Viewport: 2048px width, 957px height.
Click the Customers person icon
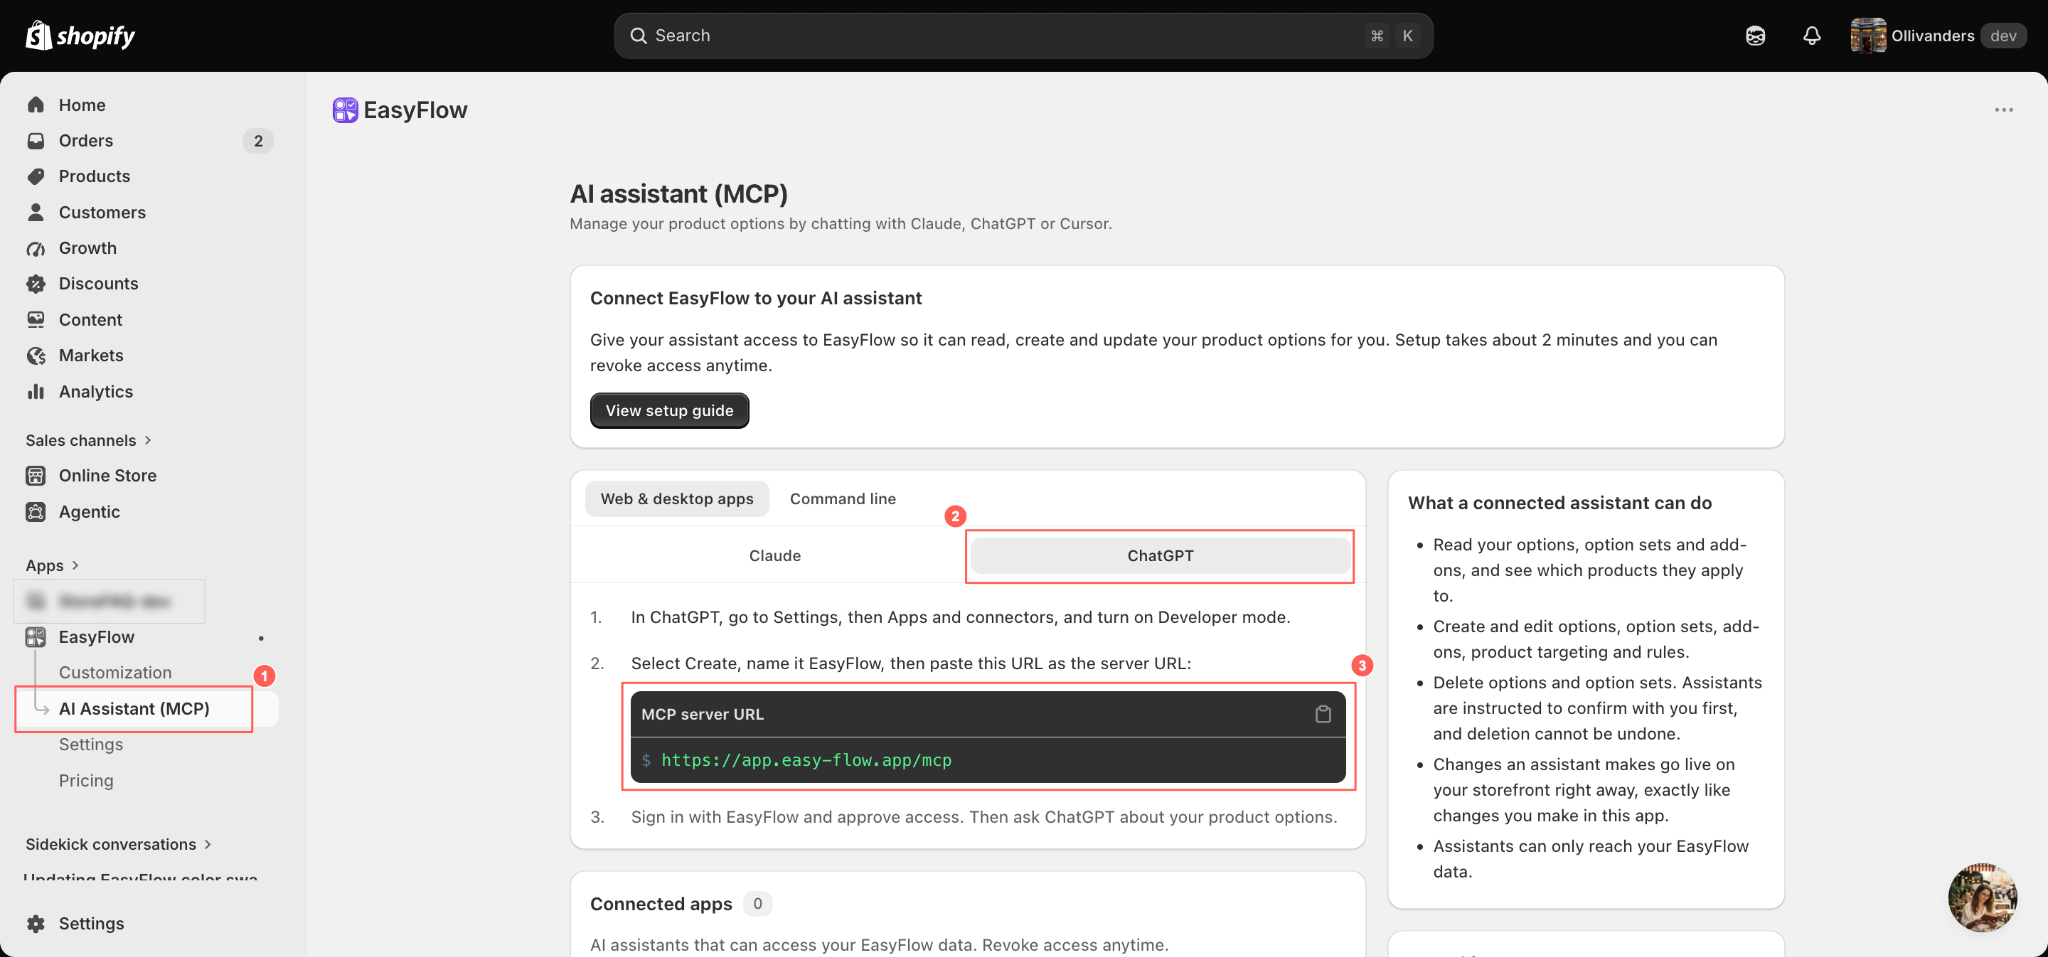(x=36, y=212)
